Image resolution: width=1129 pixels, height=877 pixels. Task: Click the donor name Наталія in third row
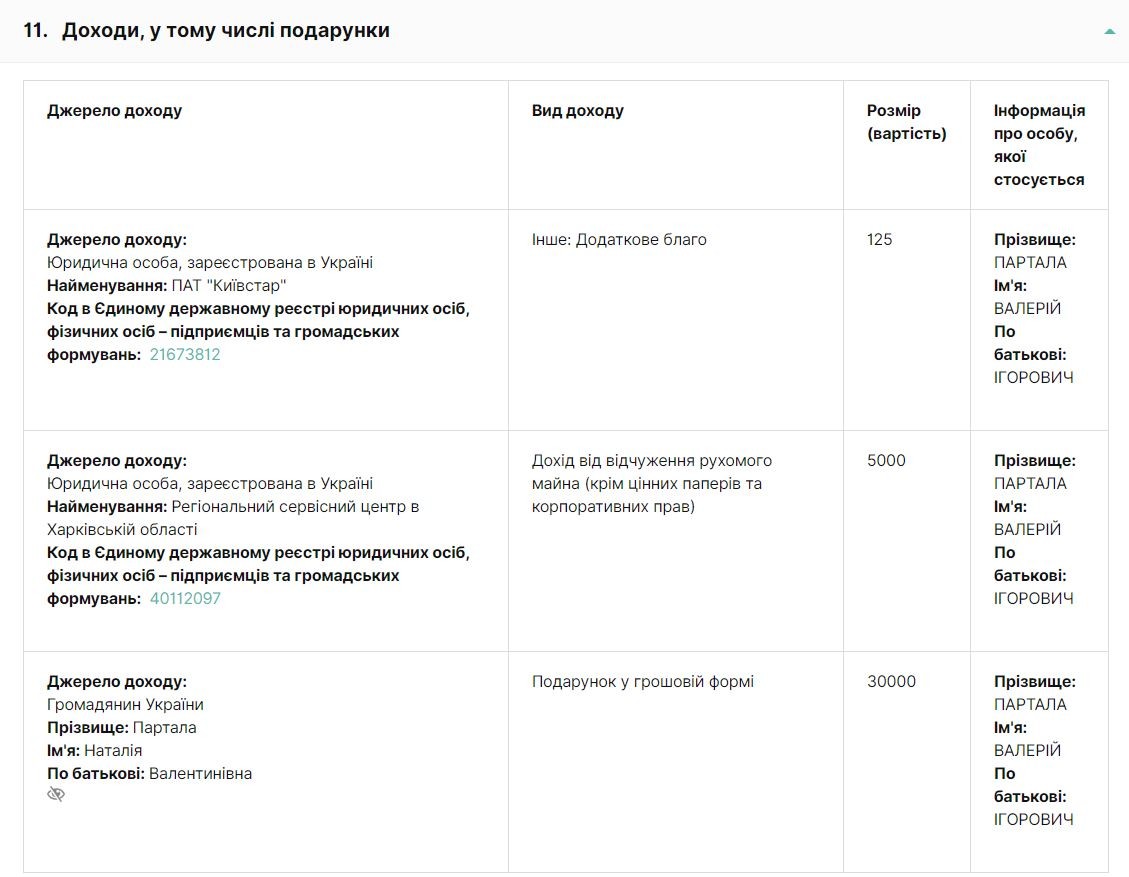(113, 750)
